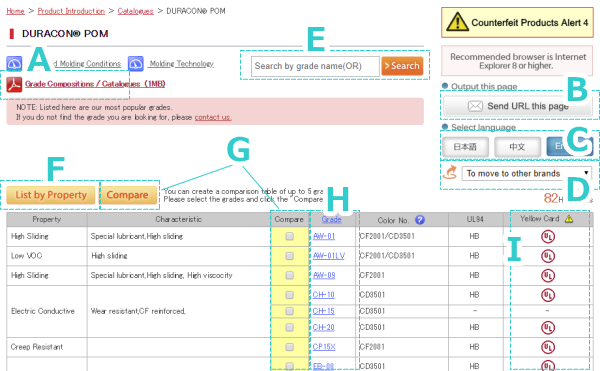Check the Compare box for AW-01
Viewport: 600px width, 371px height.
click(290, 236)
